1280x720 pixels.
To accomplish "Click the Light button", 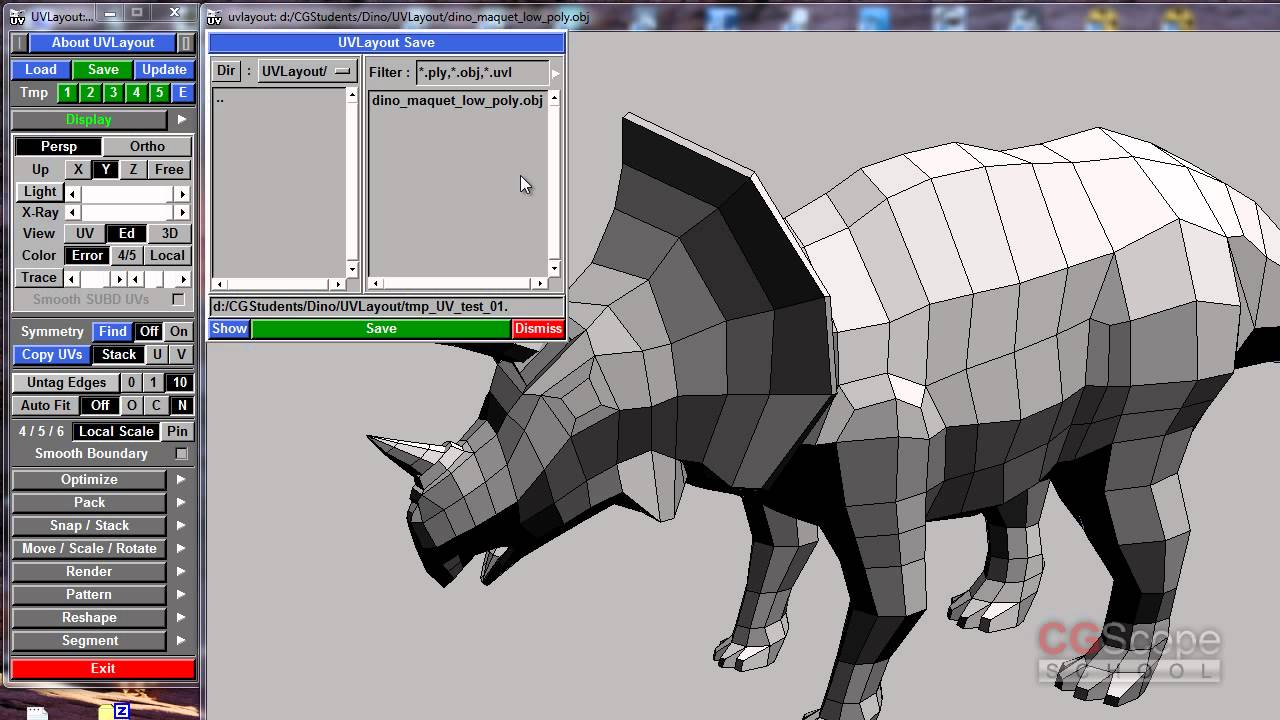I will 40,192.
